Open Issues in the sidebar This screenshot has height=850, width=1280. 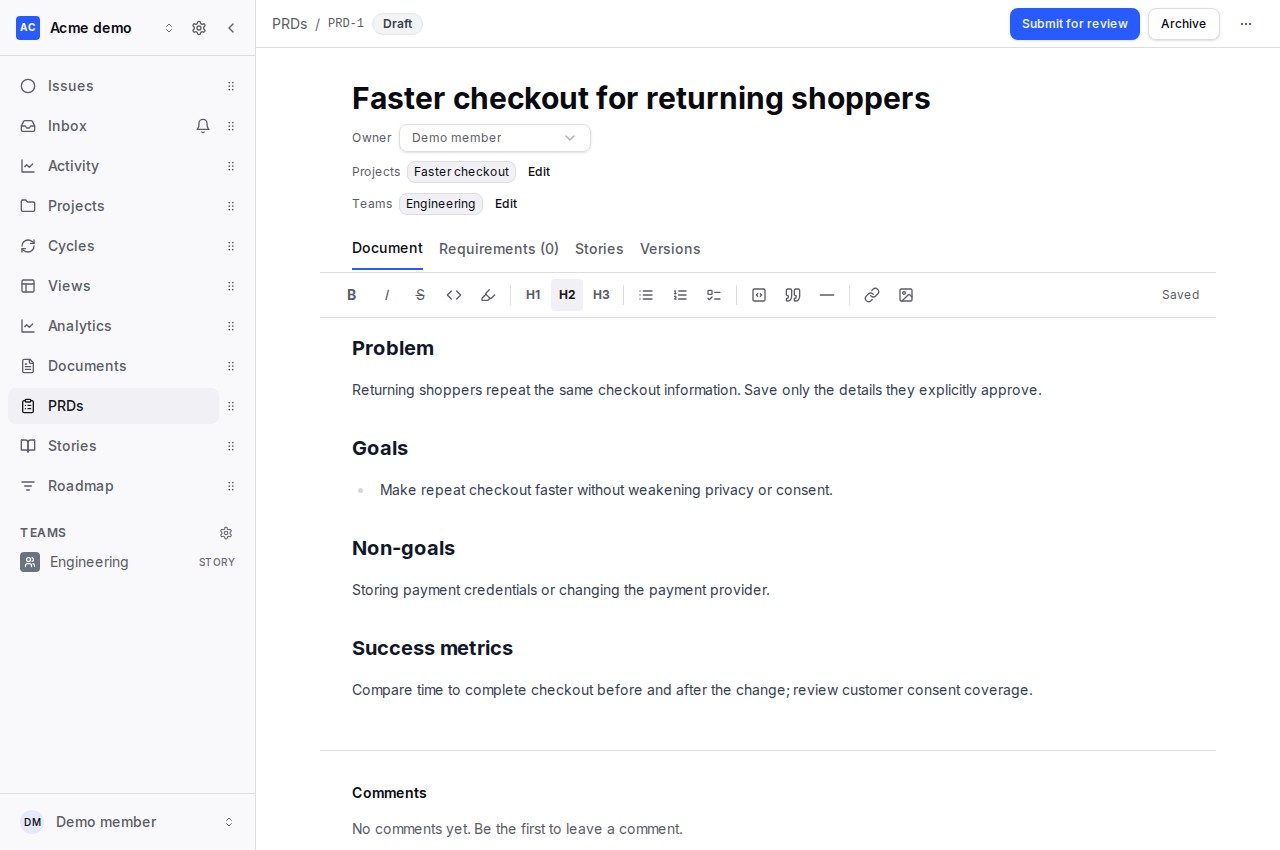pos(114,86)
